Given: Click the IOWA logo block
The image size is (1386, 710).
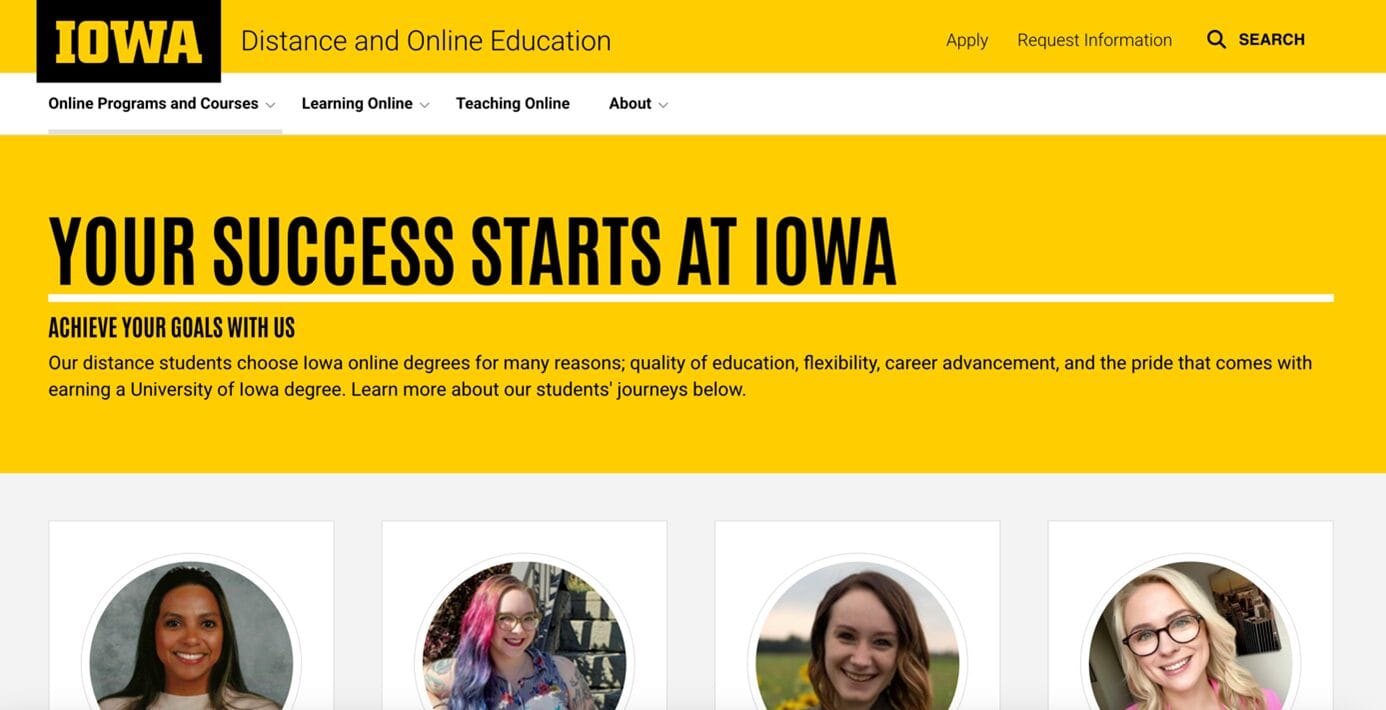Looking at the screenshot, I should point(128,41).
